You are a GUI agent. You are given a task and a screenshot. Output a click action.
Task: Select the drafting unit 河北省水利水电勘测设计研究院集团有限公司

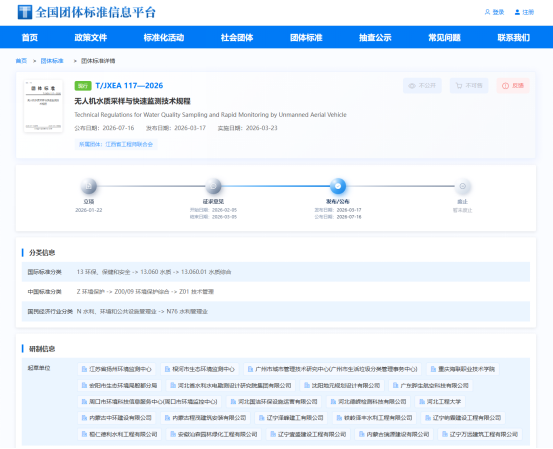pos(231,386)
